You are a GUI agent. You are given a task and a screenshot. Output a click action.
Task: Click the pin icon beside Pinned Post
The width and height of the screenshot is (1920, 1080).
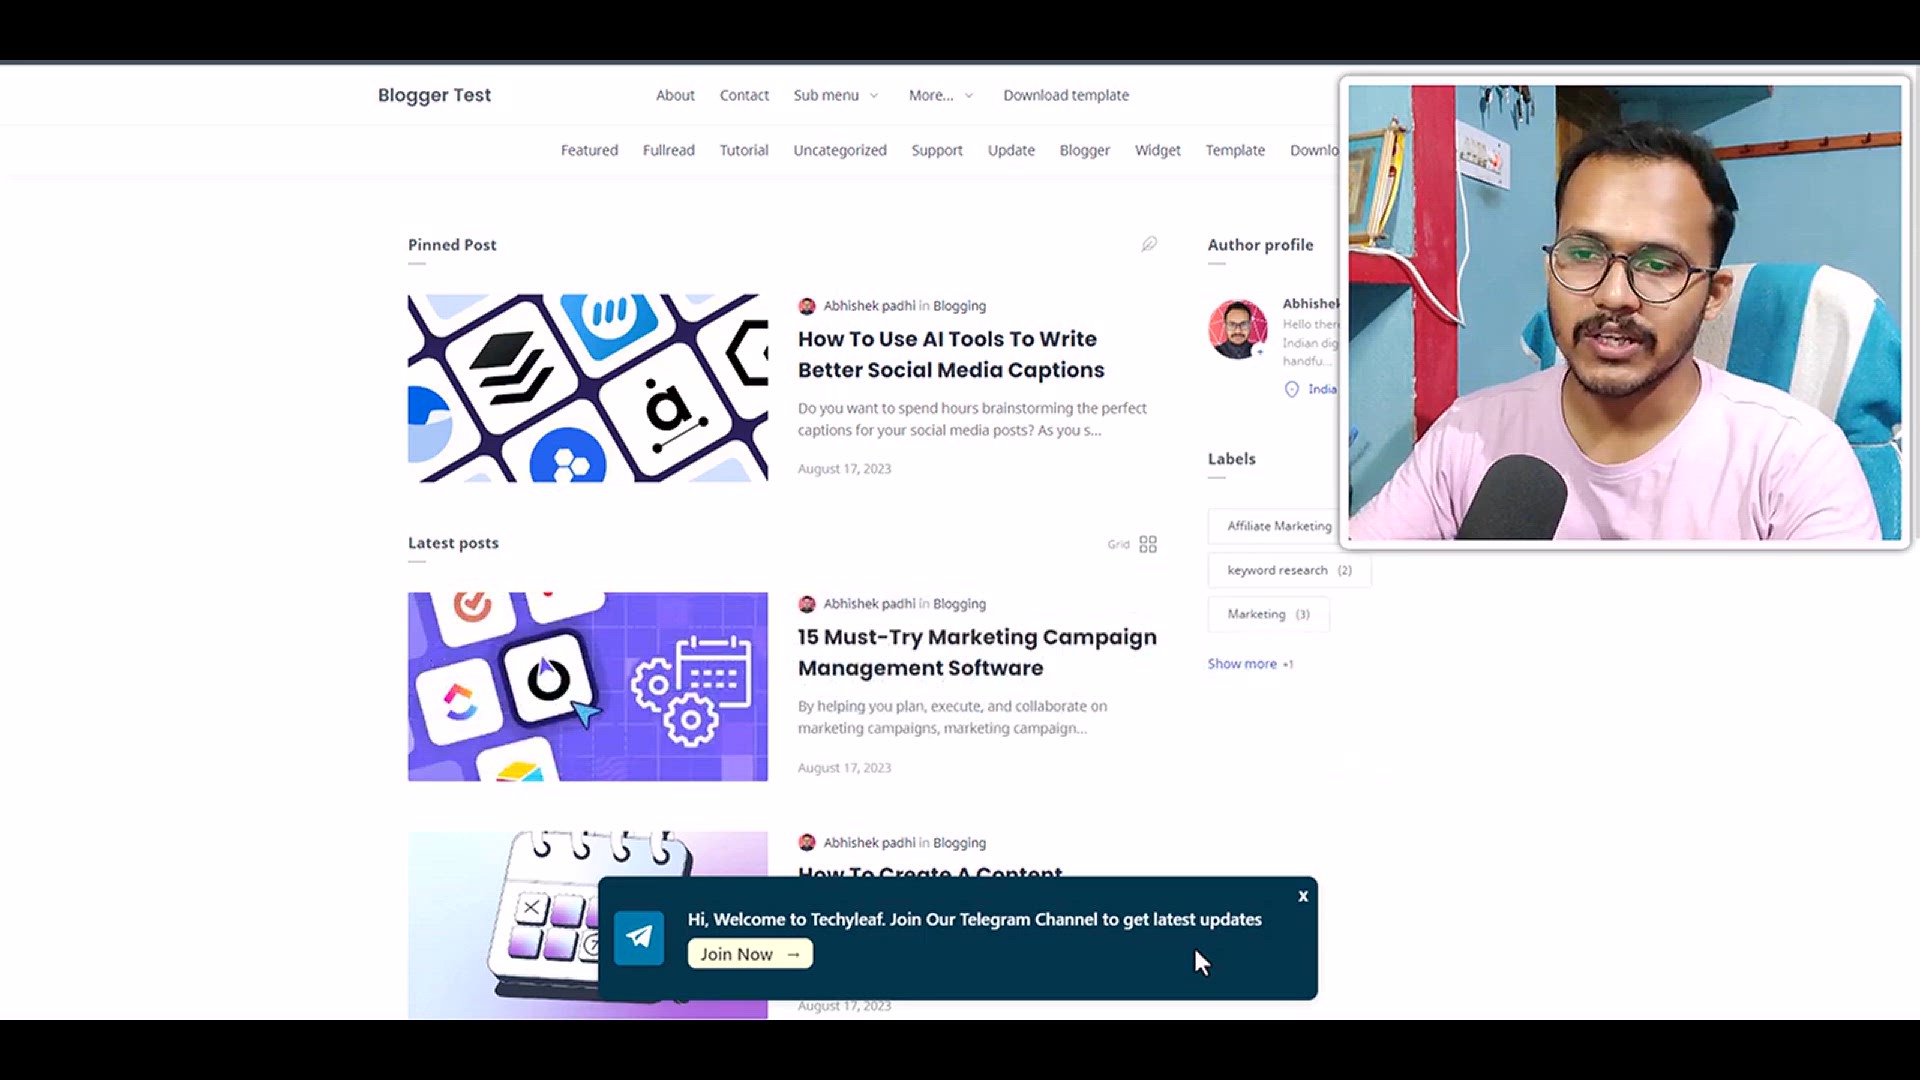[1149, 244]
